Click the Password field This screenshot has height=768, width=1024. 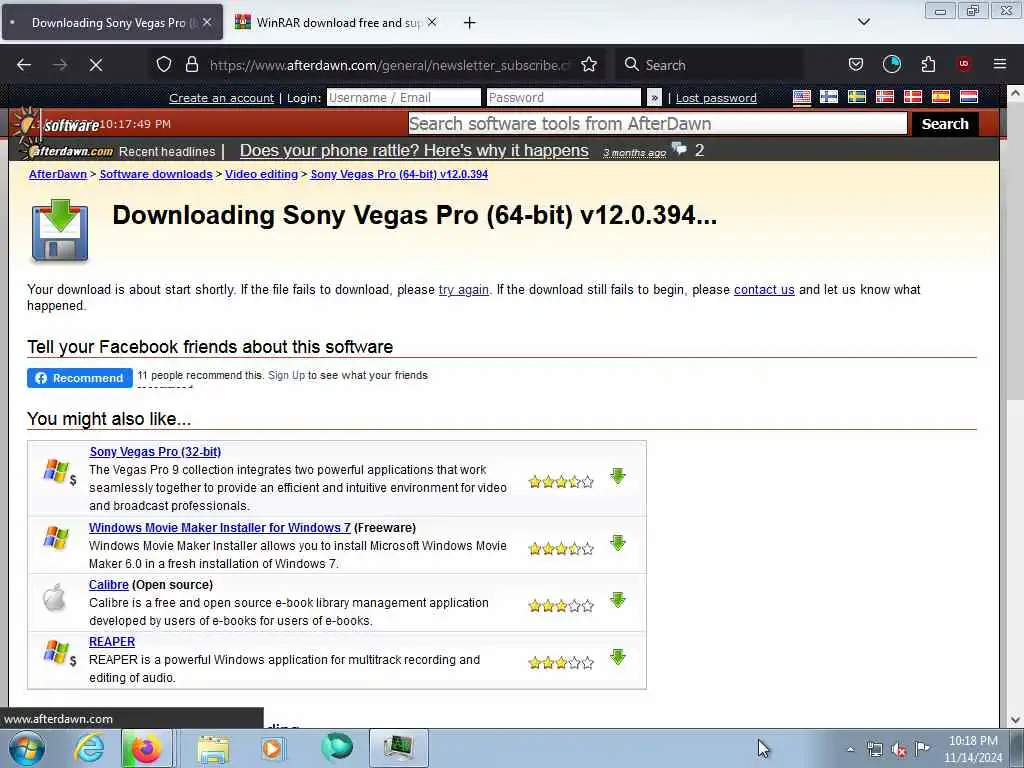pyautogui.click(x=564, y=97)
